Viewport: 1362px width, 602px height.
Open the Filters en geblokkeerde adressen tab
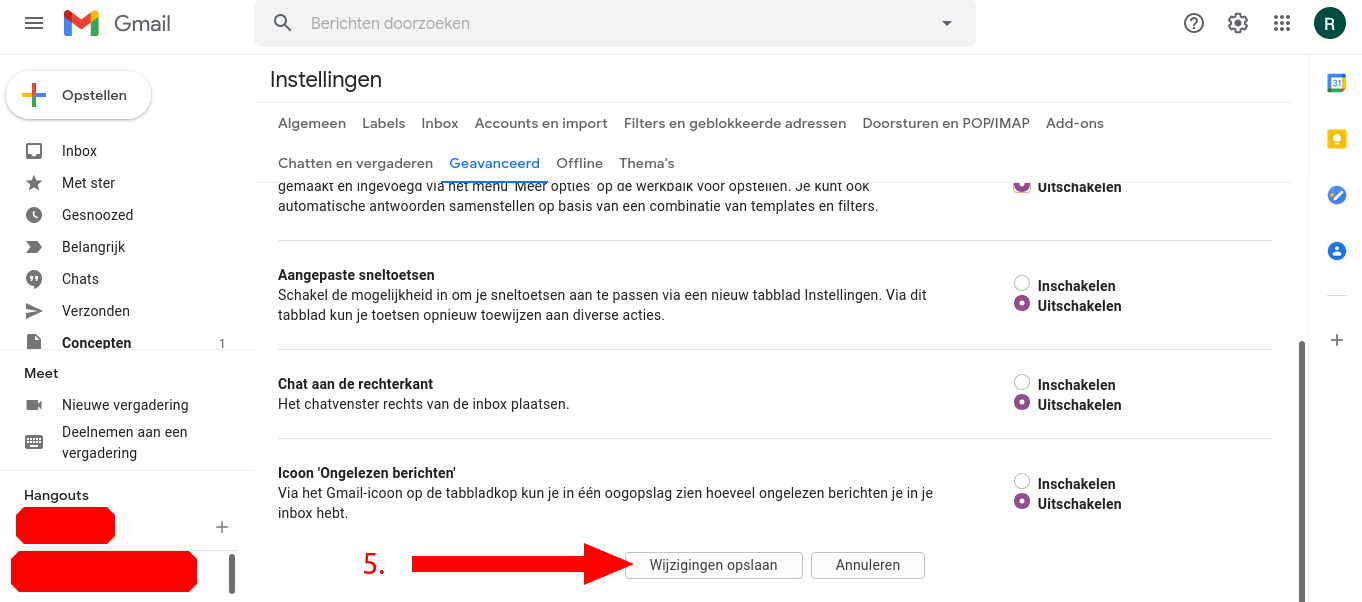tap(735, 123)
